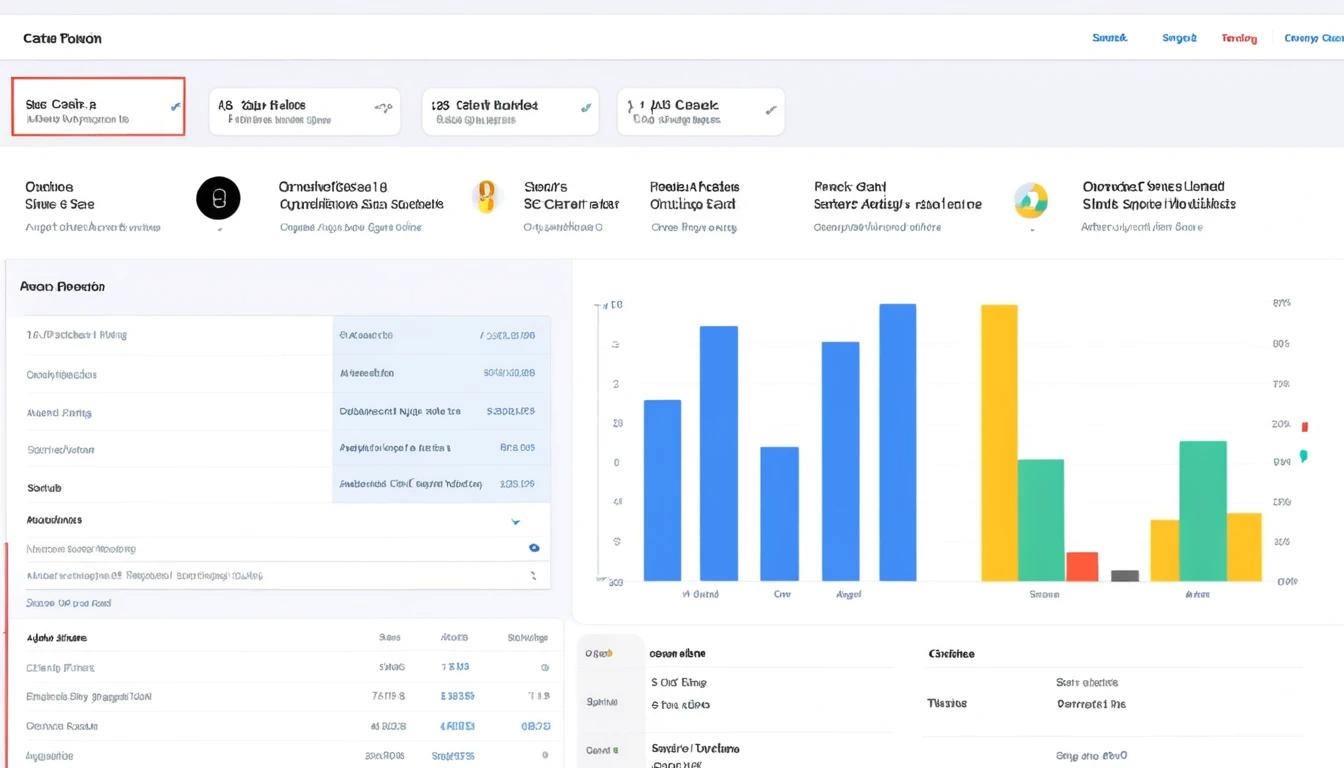Toggle the checkmark on fourth top card
This screenshot has height=768, width=1344.
tap(770, 109)
